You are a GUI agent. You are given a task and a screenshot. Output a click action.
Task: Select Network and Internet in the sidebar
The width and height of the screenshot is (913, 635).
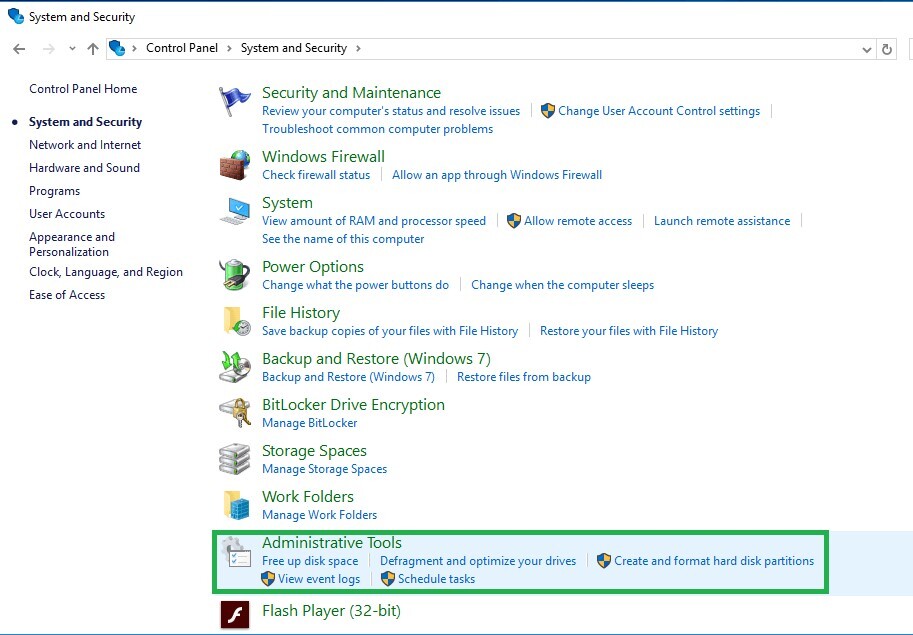[84, 144]
